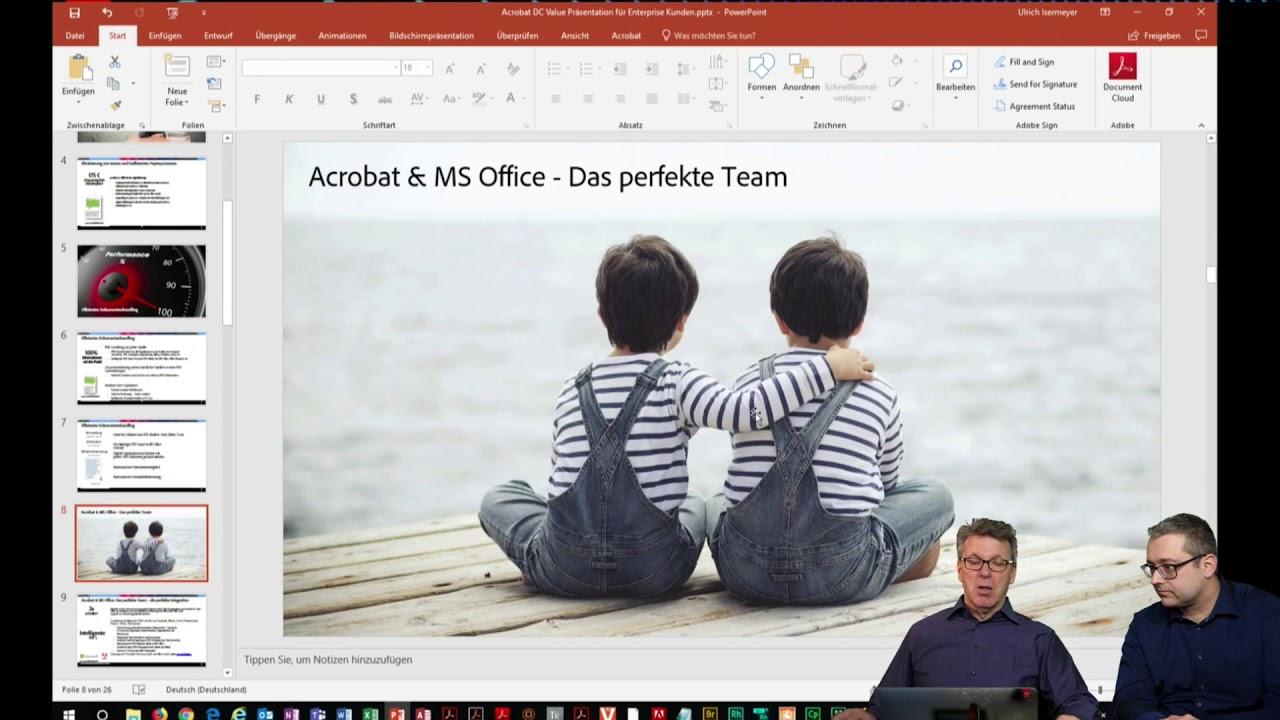
Task: Open the Ansicht tab
Action: coord(575,35)
